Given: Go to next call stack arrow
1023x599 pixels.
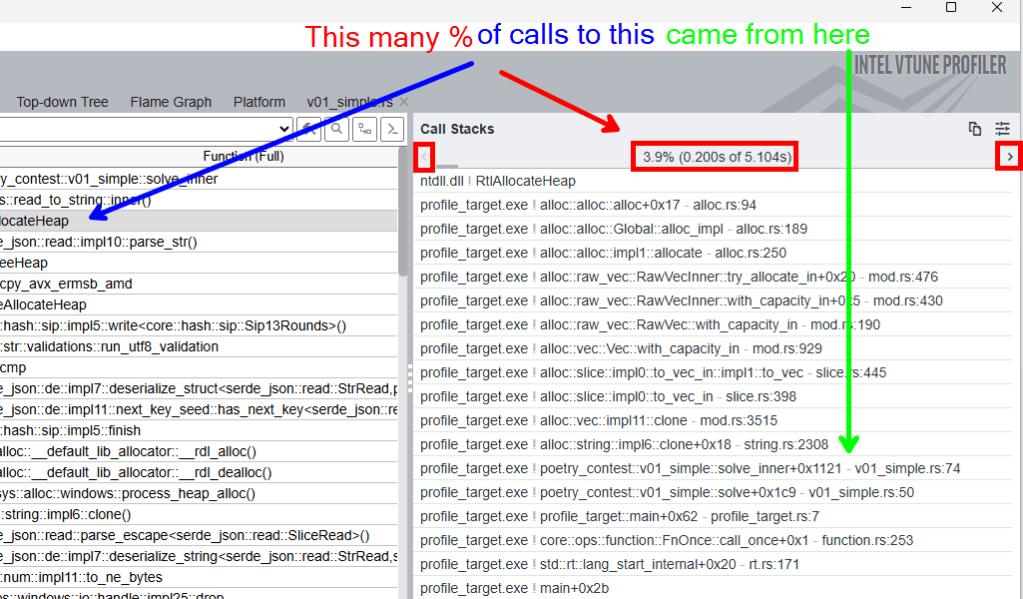Looking at the screenshot, I should pyautogui.click(x=1009, y=157).
